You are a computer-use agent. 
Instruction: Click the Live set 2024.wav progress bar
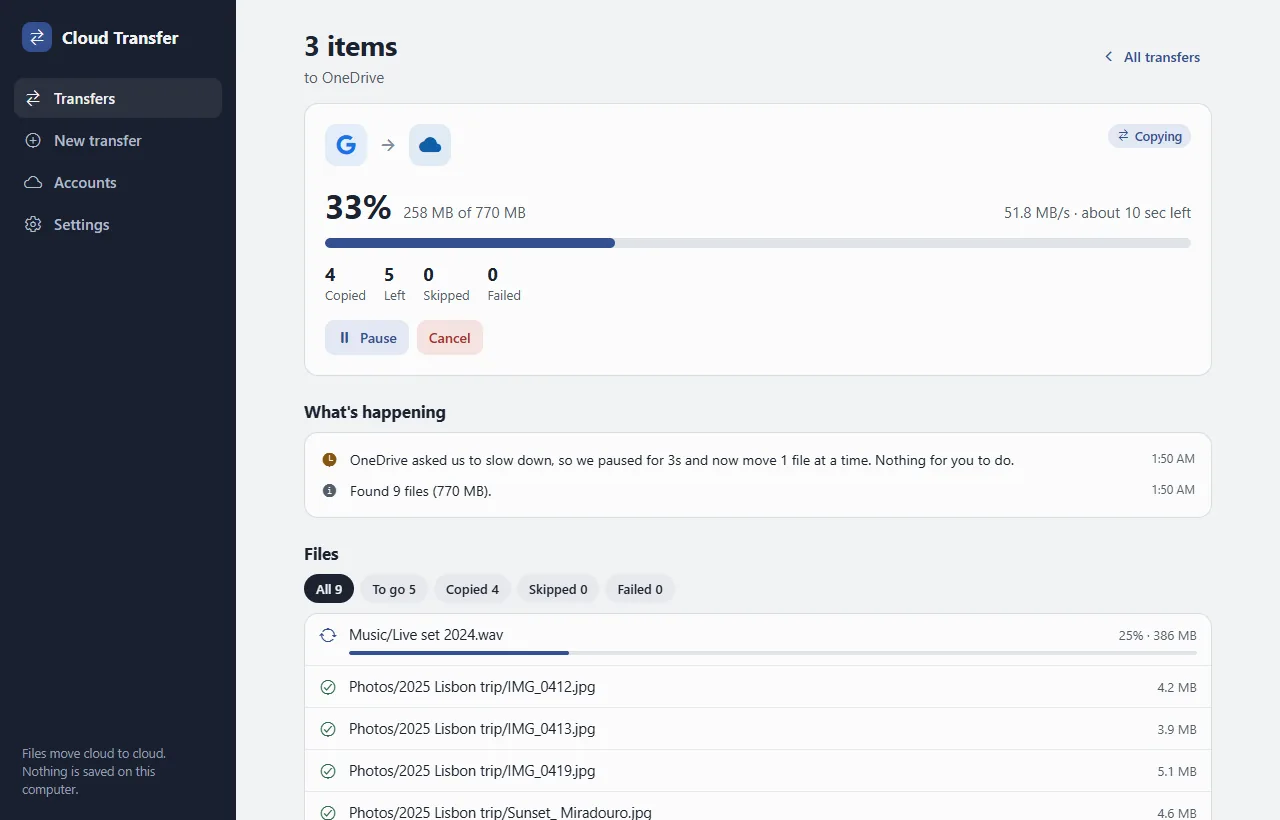[x=773, y=652]
